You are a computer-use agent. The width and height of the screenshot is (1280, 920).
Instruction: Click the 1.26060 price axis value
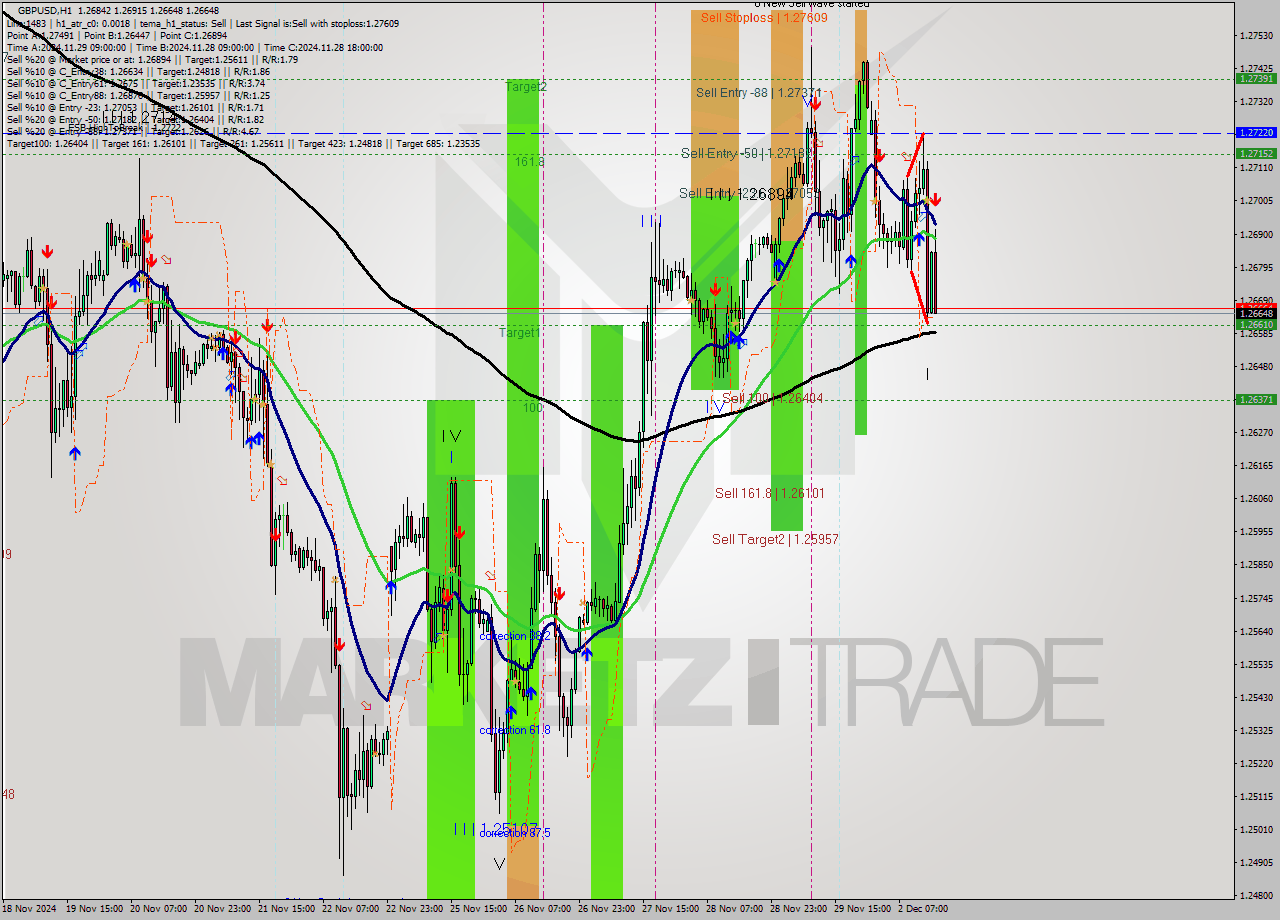click(x=1256, y=498)
